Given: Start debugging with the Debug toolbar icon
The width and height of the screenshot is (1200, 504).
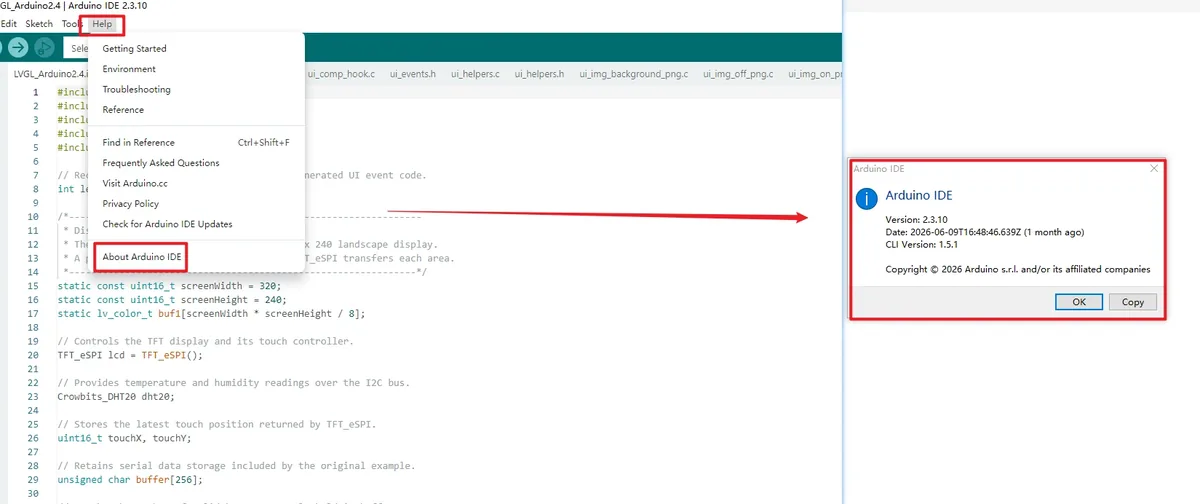Looking at the screenshot, I should (44, 47).
